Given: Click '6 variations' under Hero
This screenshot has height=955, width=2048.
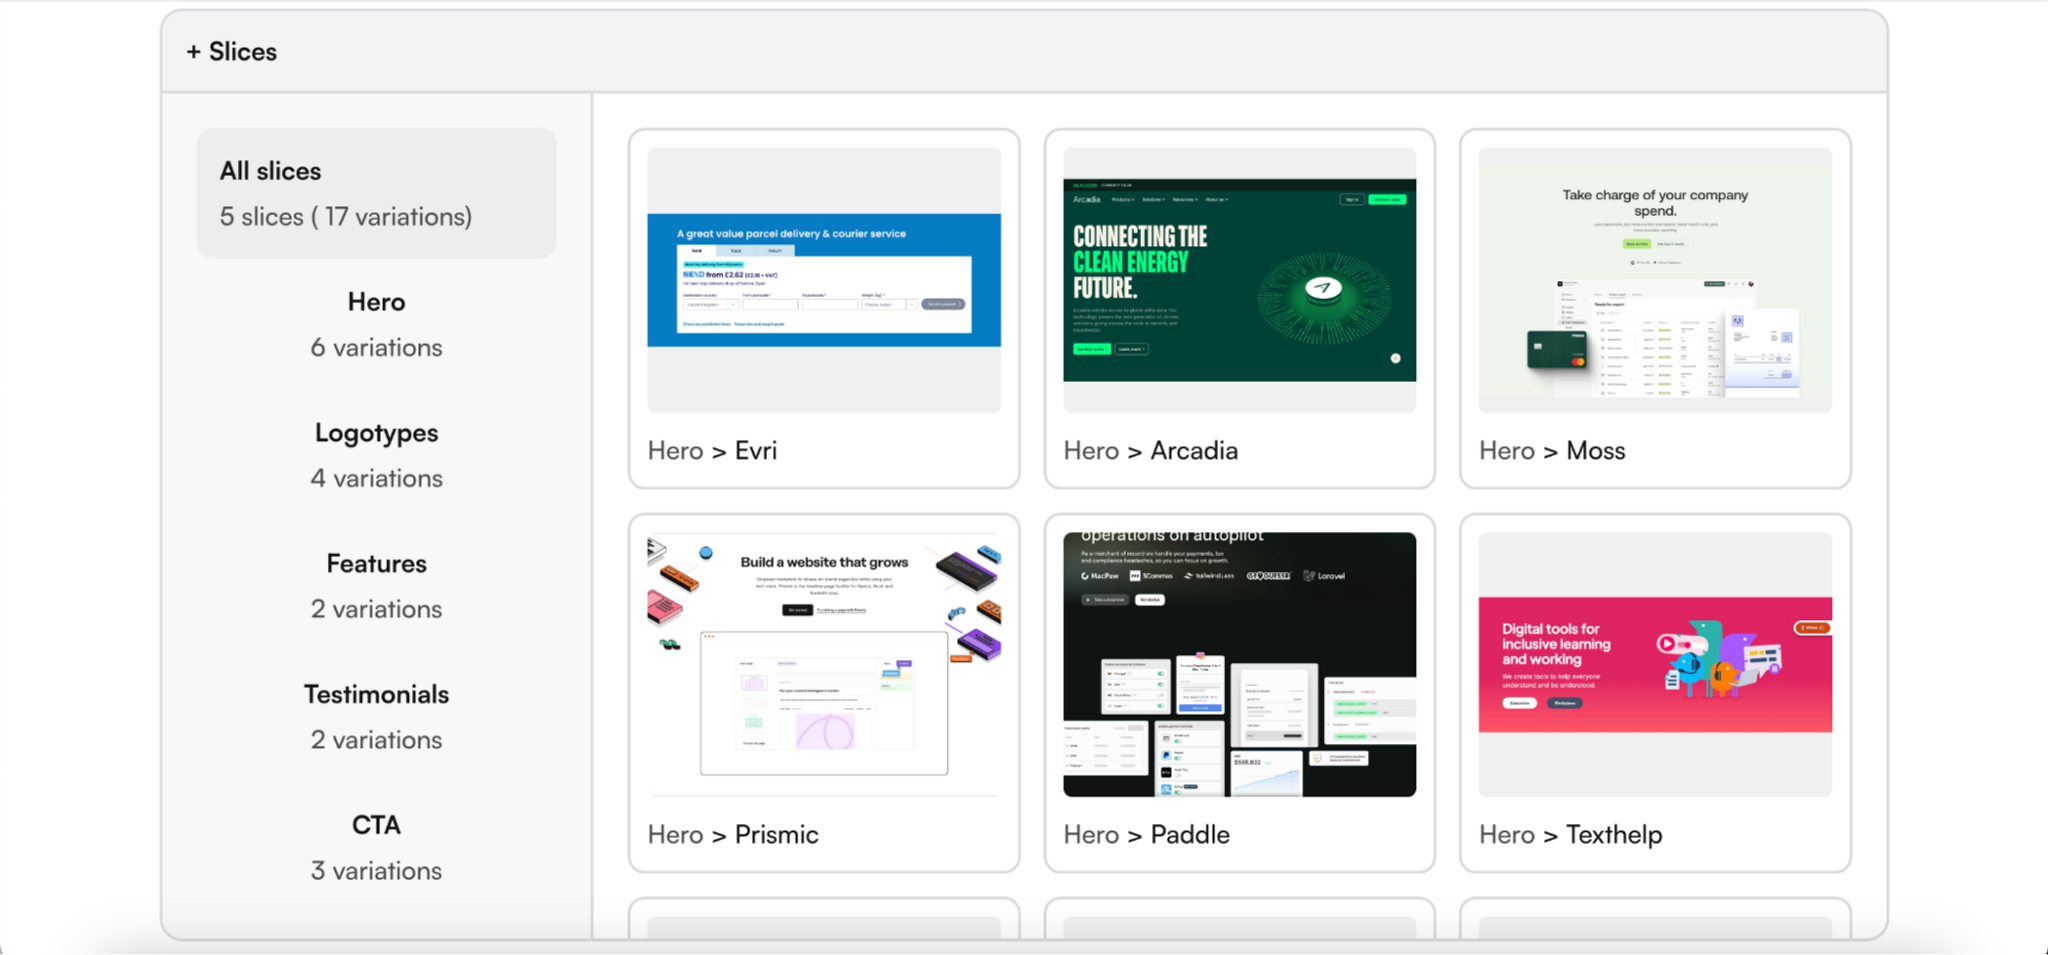Looking at the screenshot, I should point(376,348).
